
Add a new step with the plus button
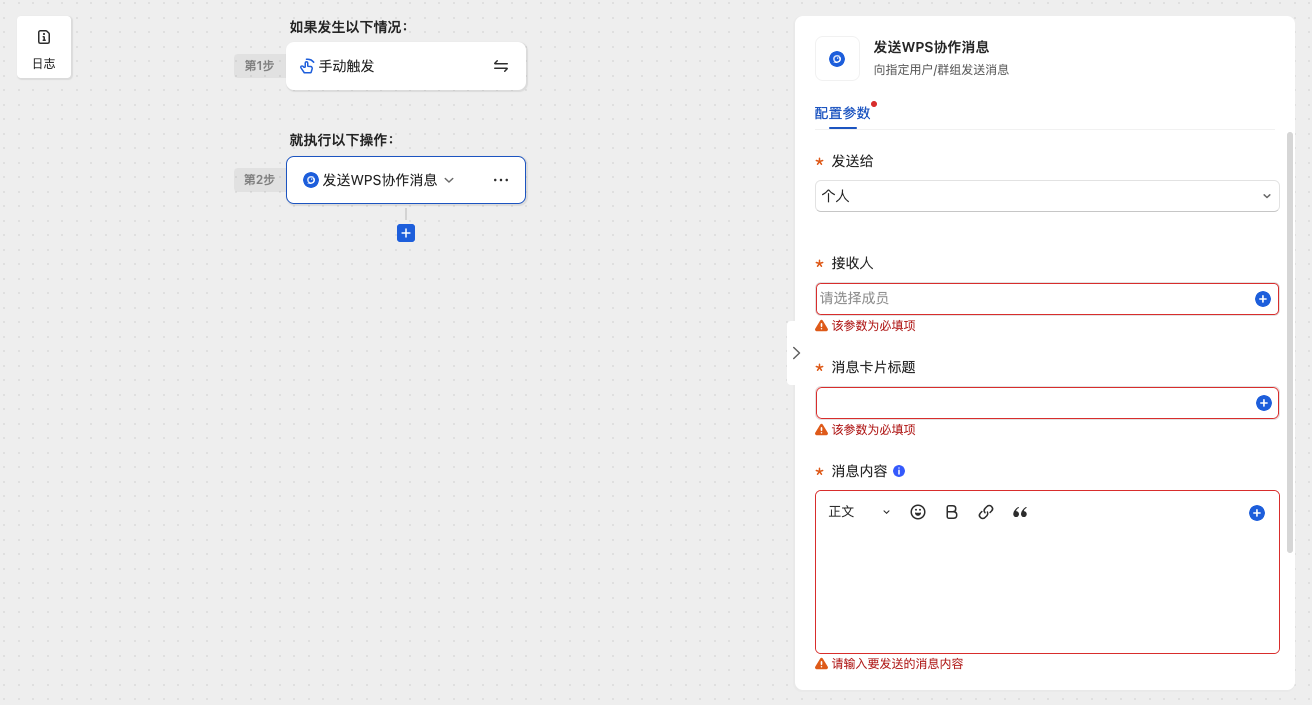point(406,233)
